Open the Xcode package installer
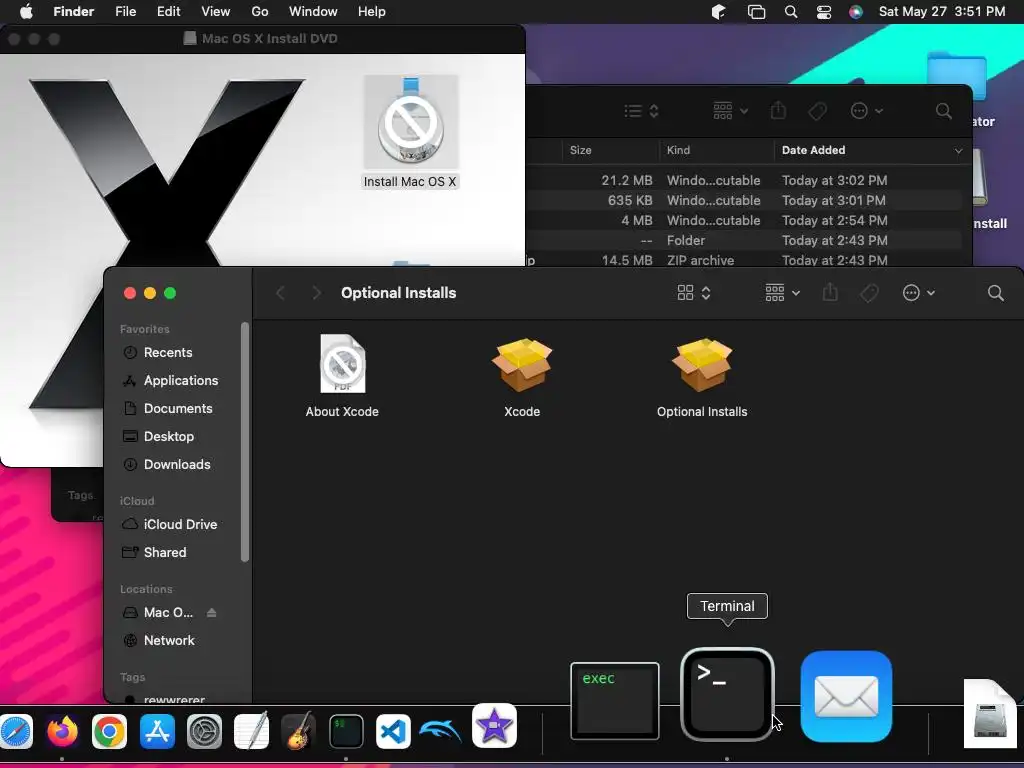 click(522, 366)
